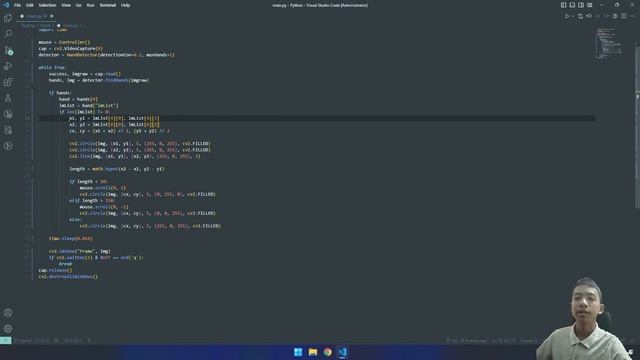Open the View menu
640x360 pixels.
tap(66, 5)
